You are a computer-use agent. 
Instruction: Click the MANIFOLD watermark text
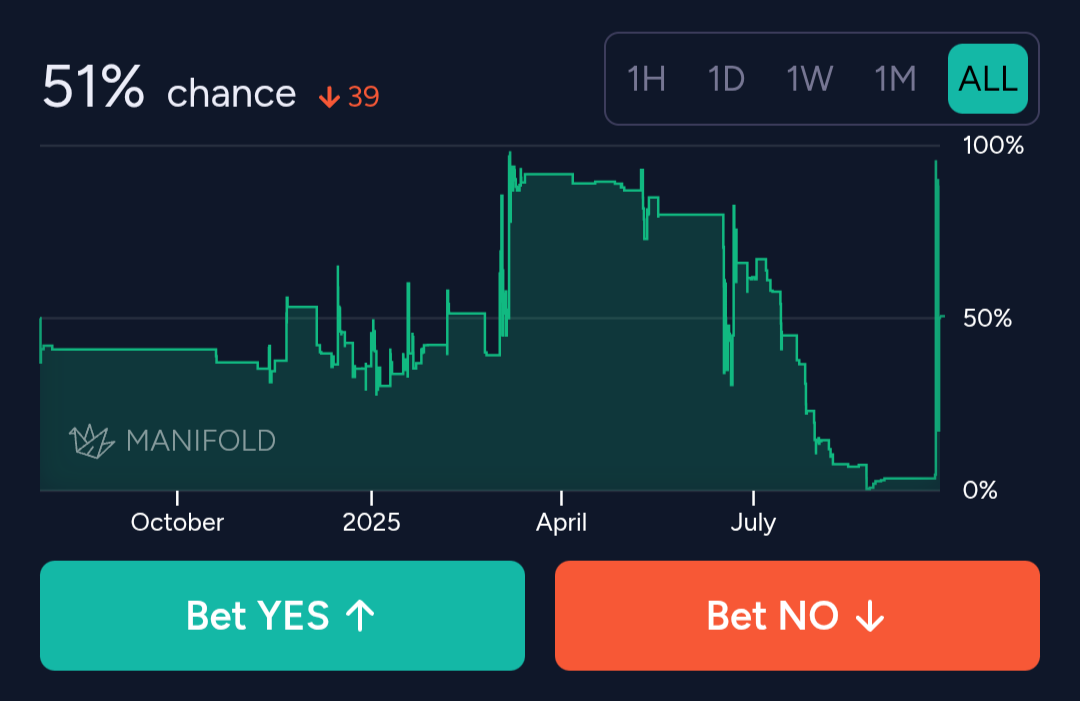pyautogui.click(x=200, y=440)
